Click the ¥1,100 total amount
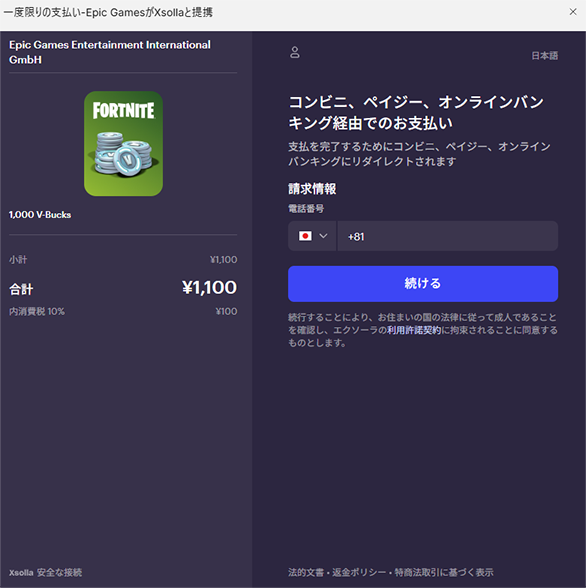Viewport: 586px width, 588px height. (x=209, y=288)
